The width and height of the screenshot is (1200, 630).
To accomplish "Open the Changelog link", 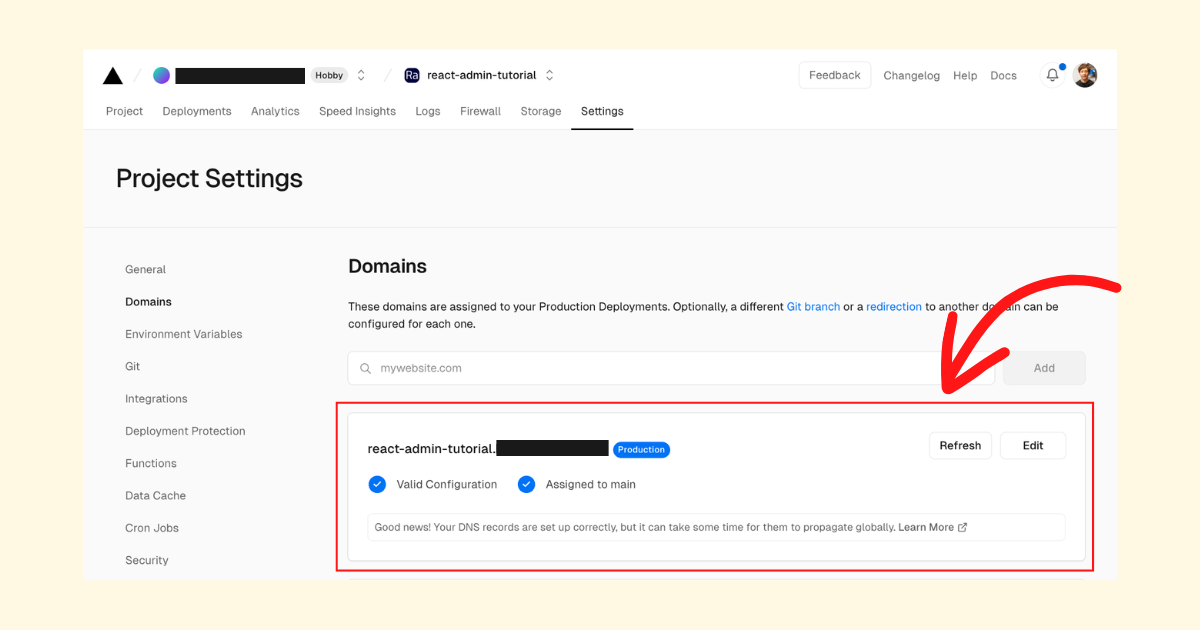I will [911, 76].
